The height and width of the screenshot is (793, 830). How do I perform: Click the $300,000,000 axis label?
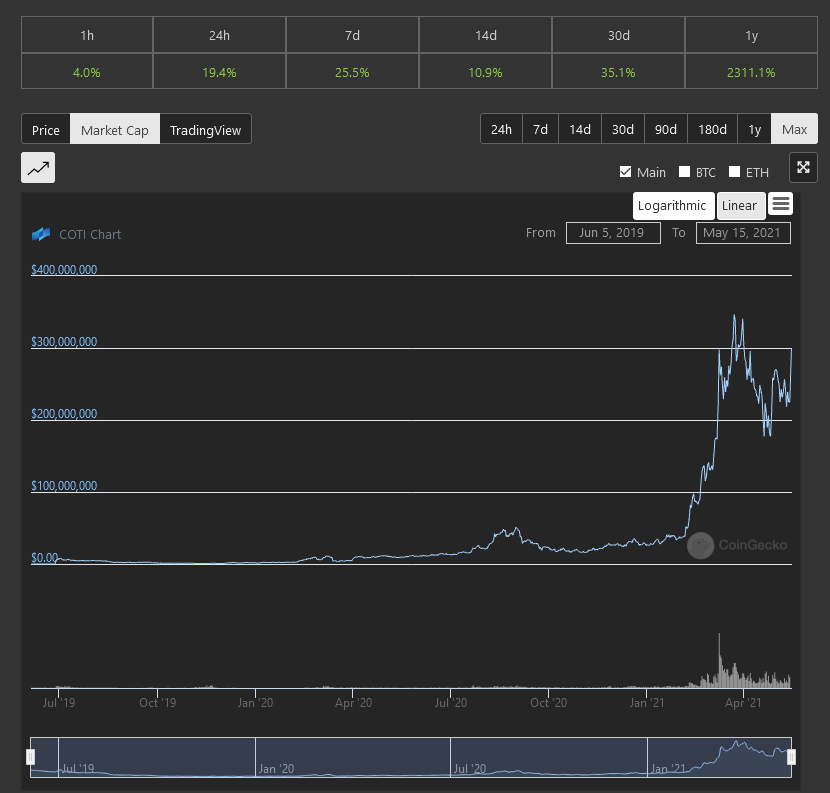pos(64,342)
